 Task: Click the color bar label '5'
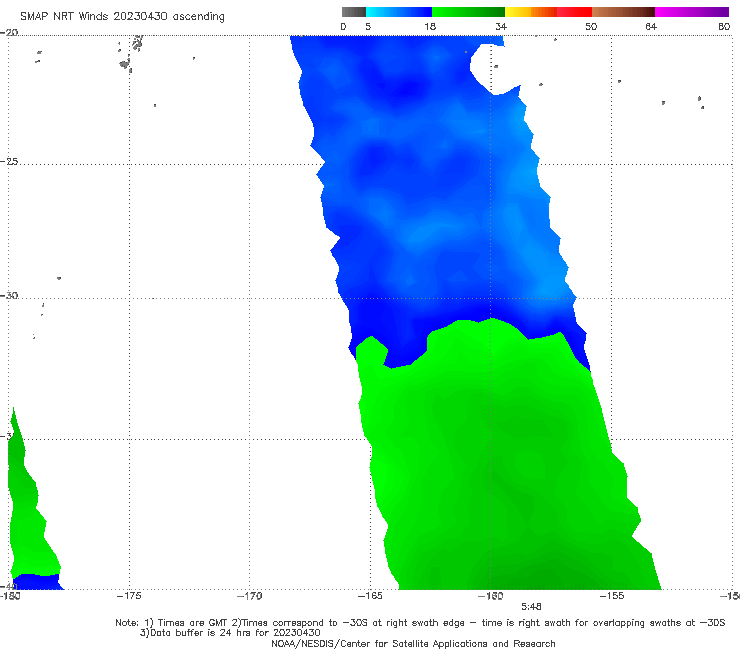point(368,26)
